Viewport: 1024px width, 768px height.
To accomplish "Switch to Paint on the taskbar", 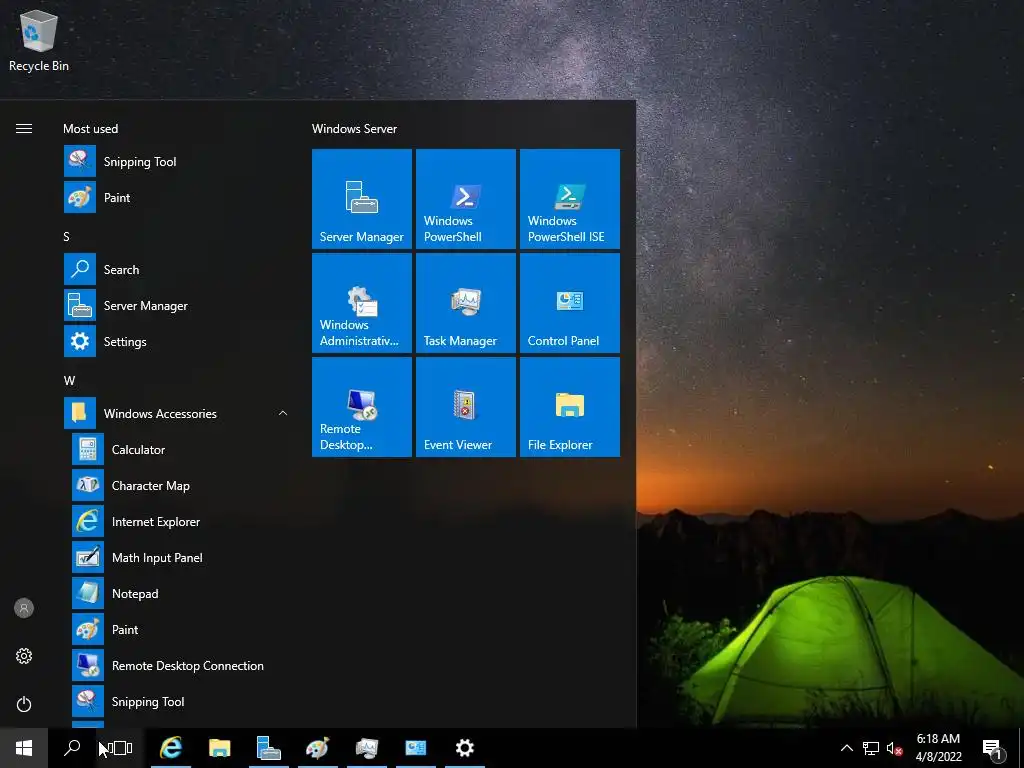I will point(317,748).
